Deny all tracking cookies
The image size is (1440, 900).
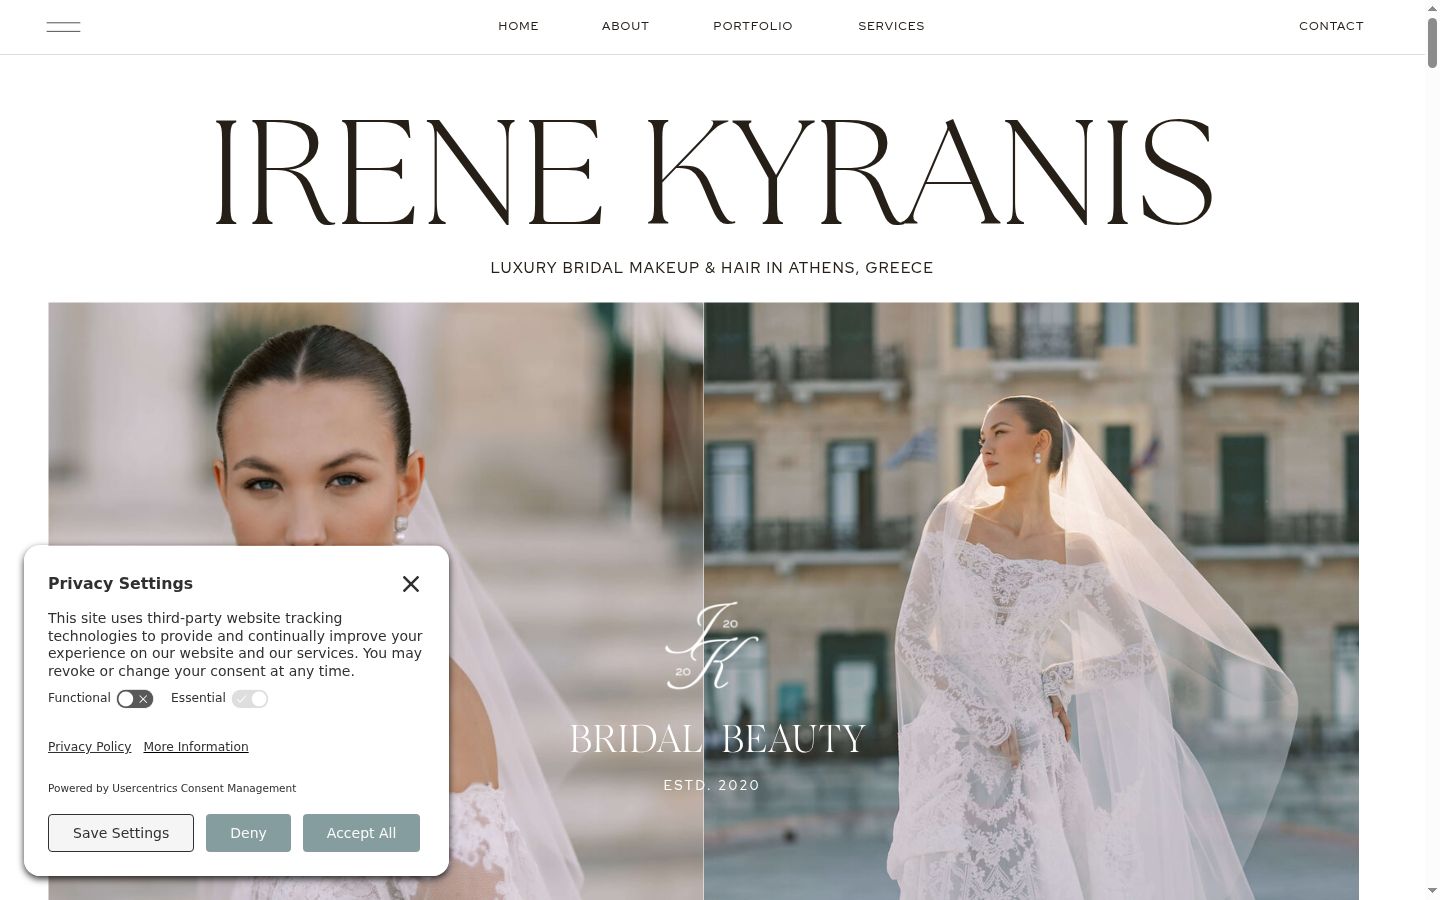(x=248, y=833)
